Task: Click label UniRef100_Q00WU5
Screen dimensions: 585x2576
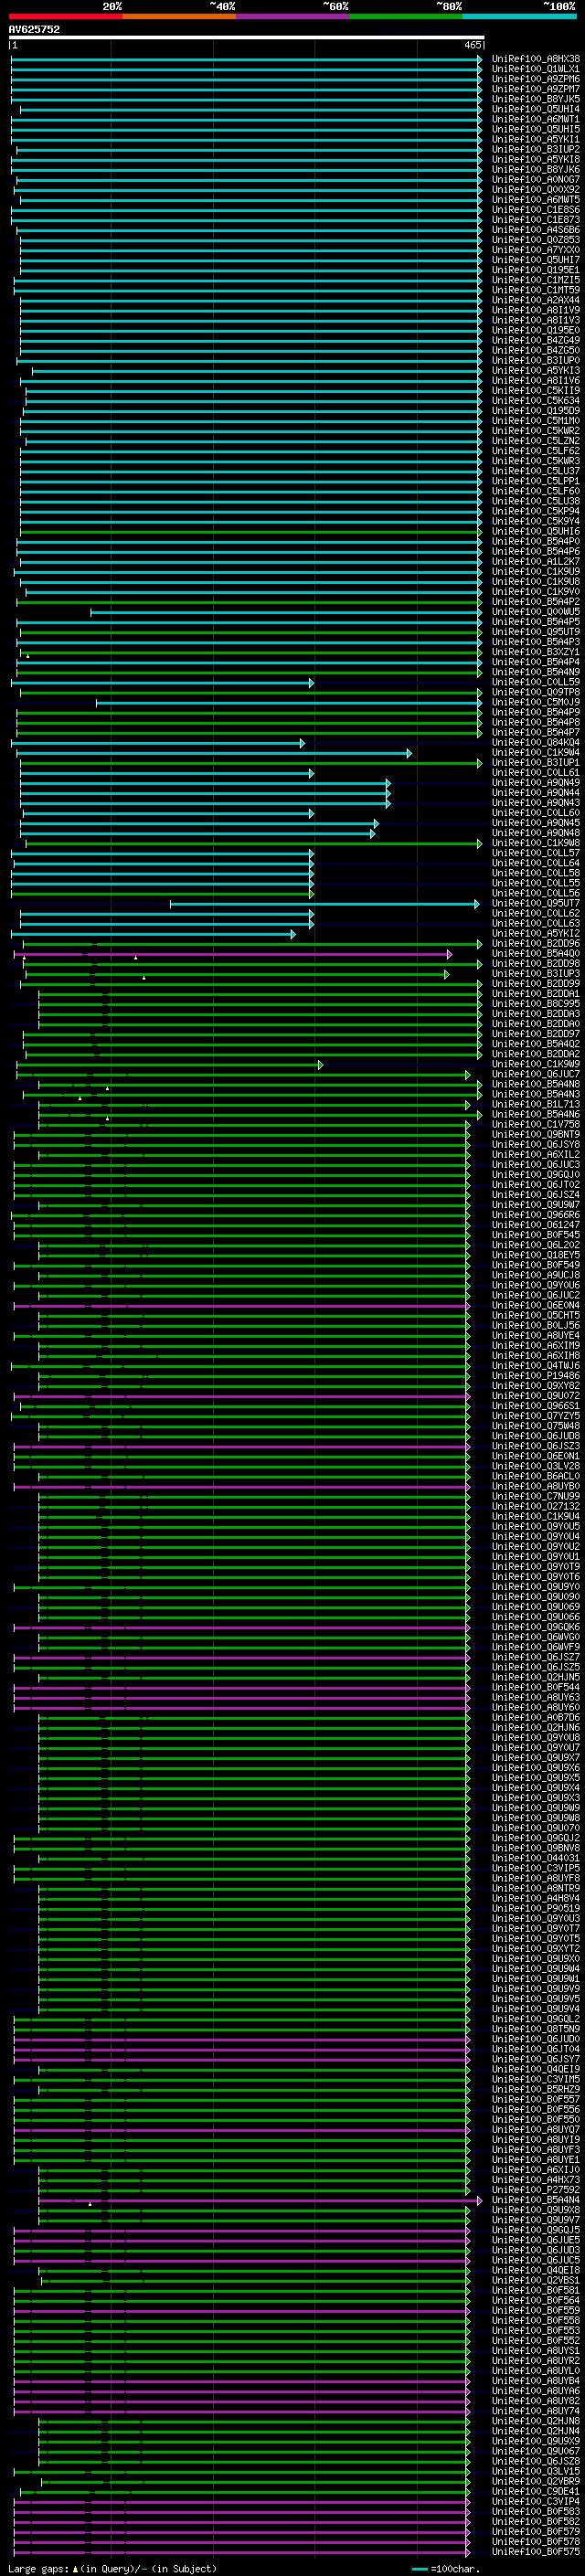Action: point(536,612)
